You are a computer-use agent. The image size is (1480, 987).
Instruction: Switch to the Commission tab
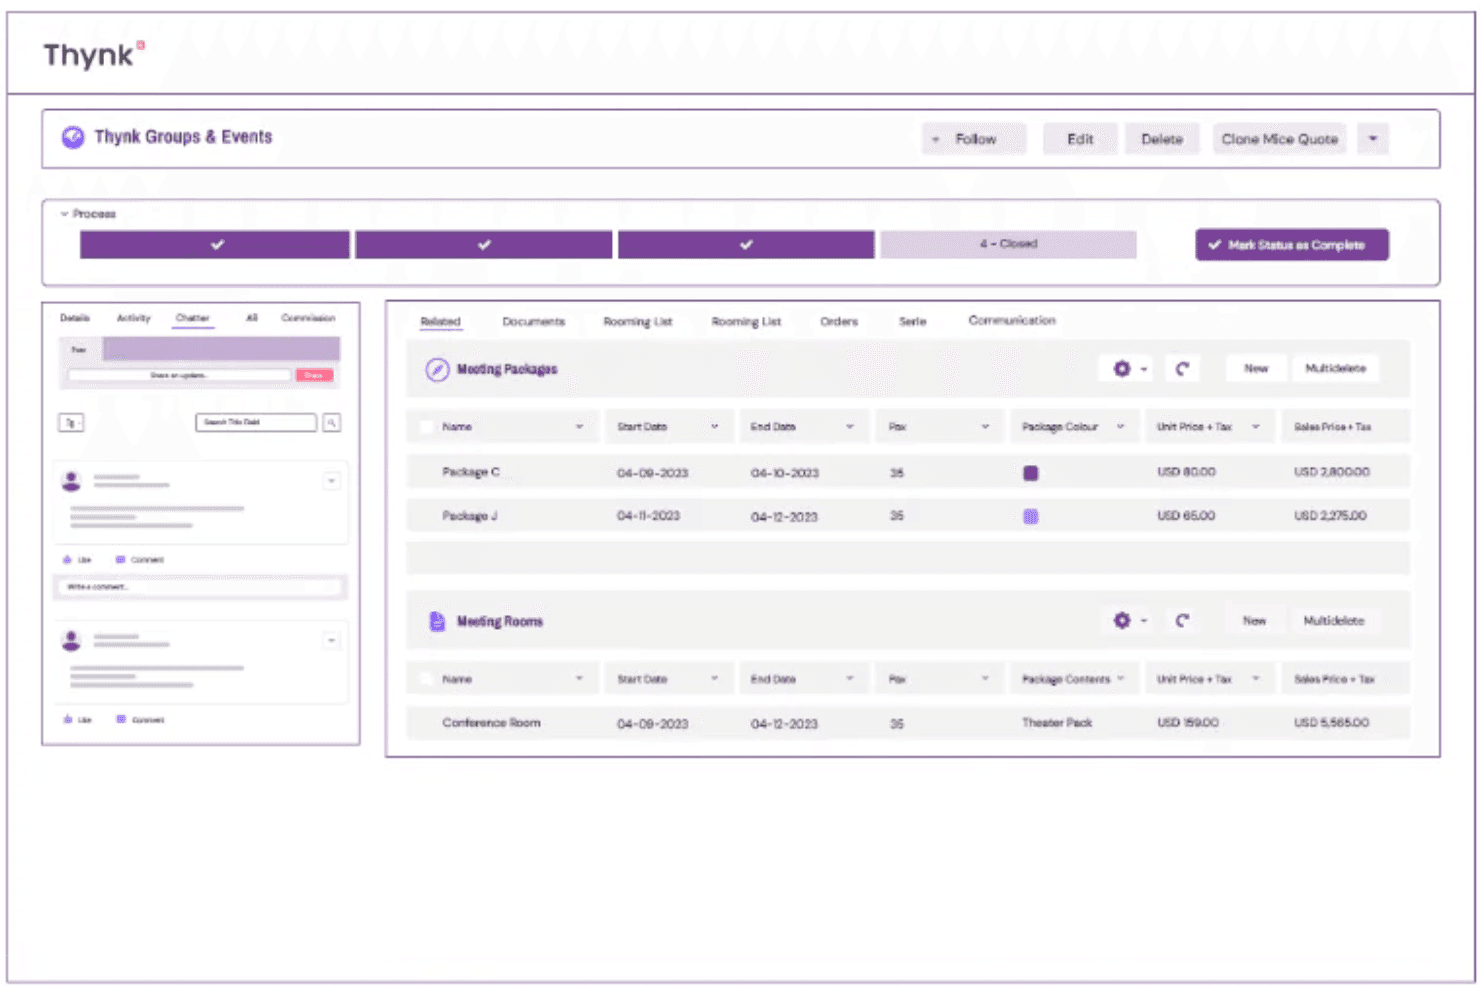308,318
